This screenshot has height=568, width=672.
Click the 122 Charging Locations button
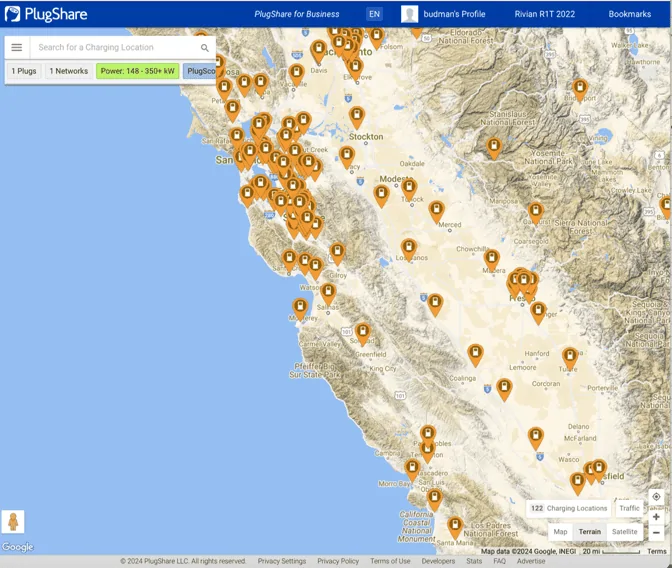(569, 508)
